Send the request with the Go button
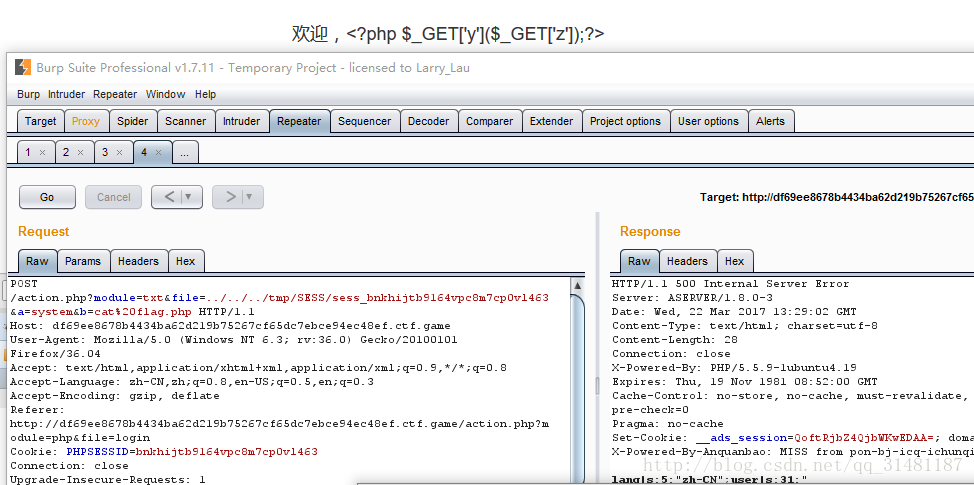This screenshot has height=485, width=974. pos(47,197)
